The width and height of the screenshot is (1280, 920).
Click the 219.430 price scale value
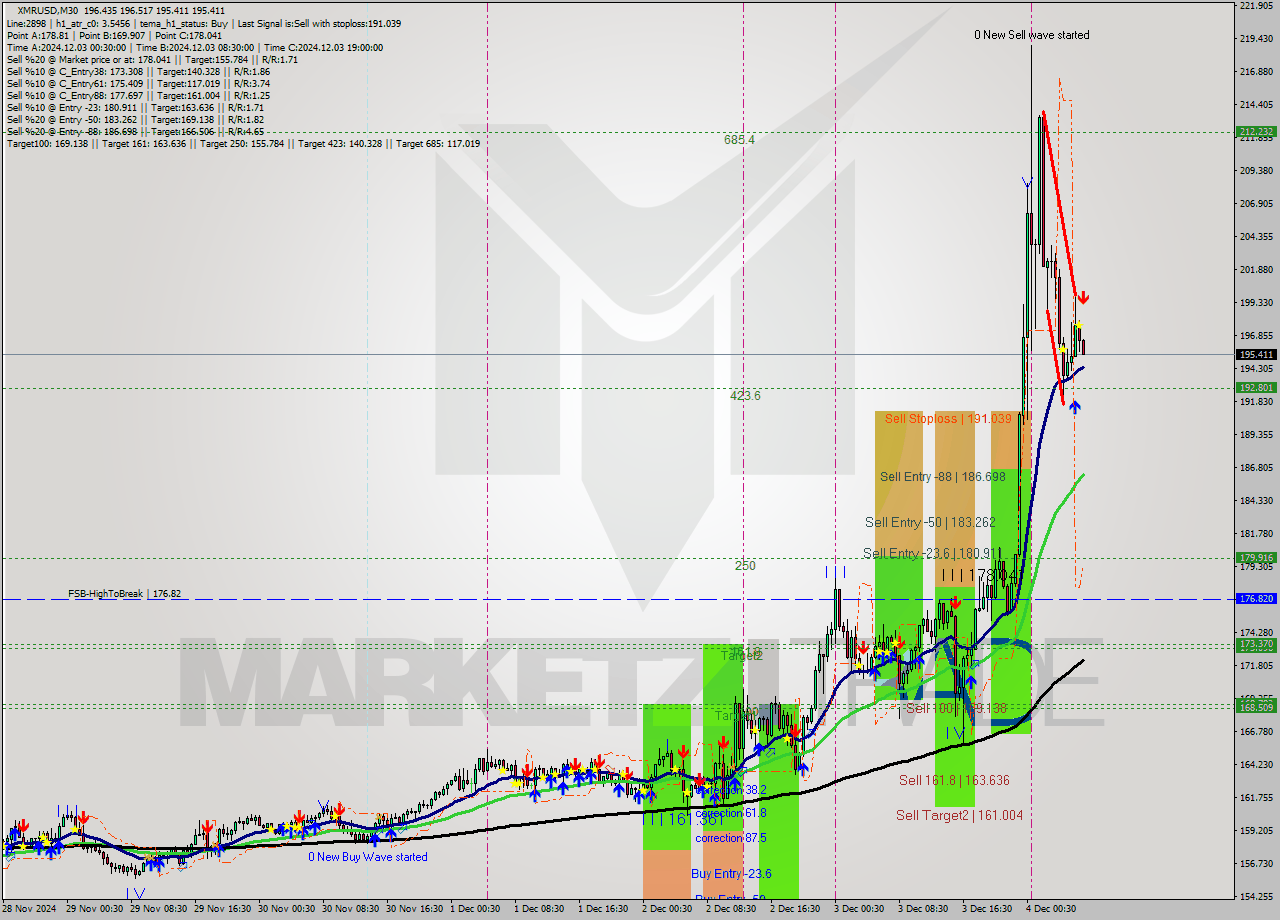1256,39
